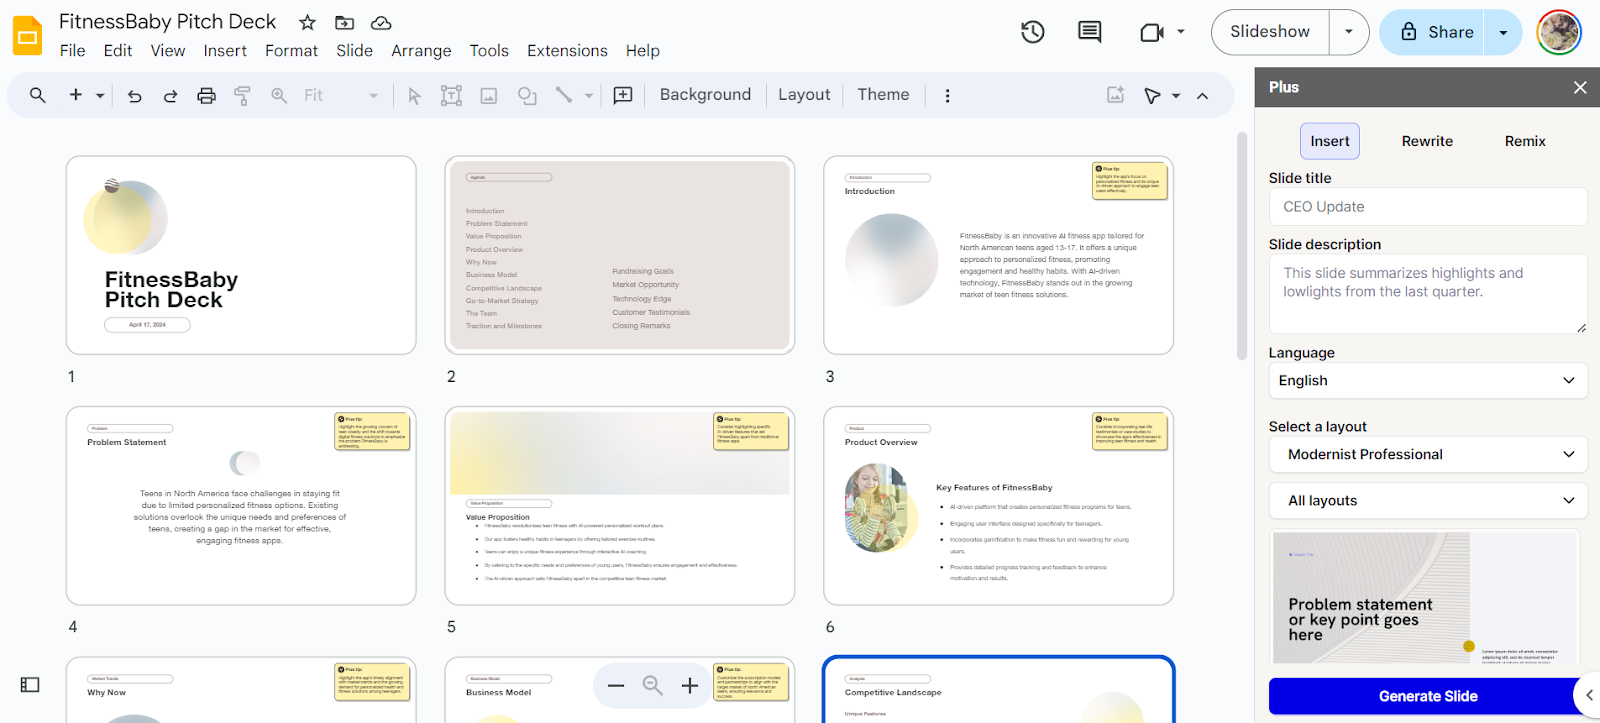Click the pointer mode icon in toolbar
1600x723 pixels.
(x=1152, y=96)
